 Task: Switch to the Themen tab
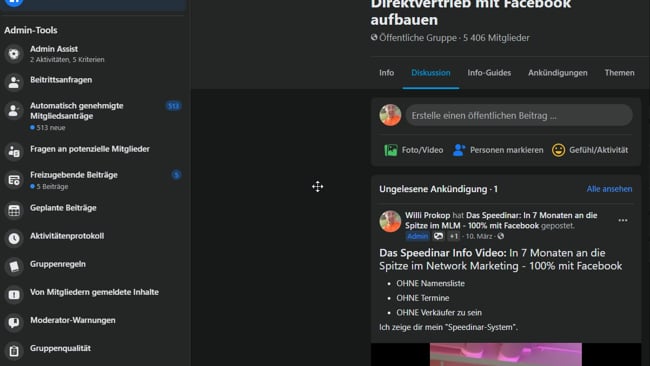coord(619,73)
